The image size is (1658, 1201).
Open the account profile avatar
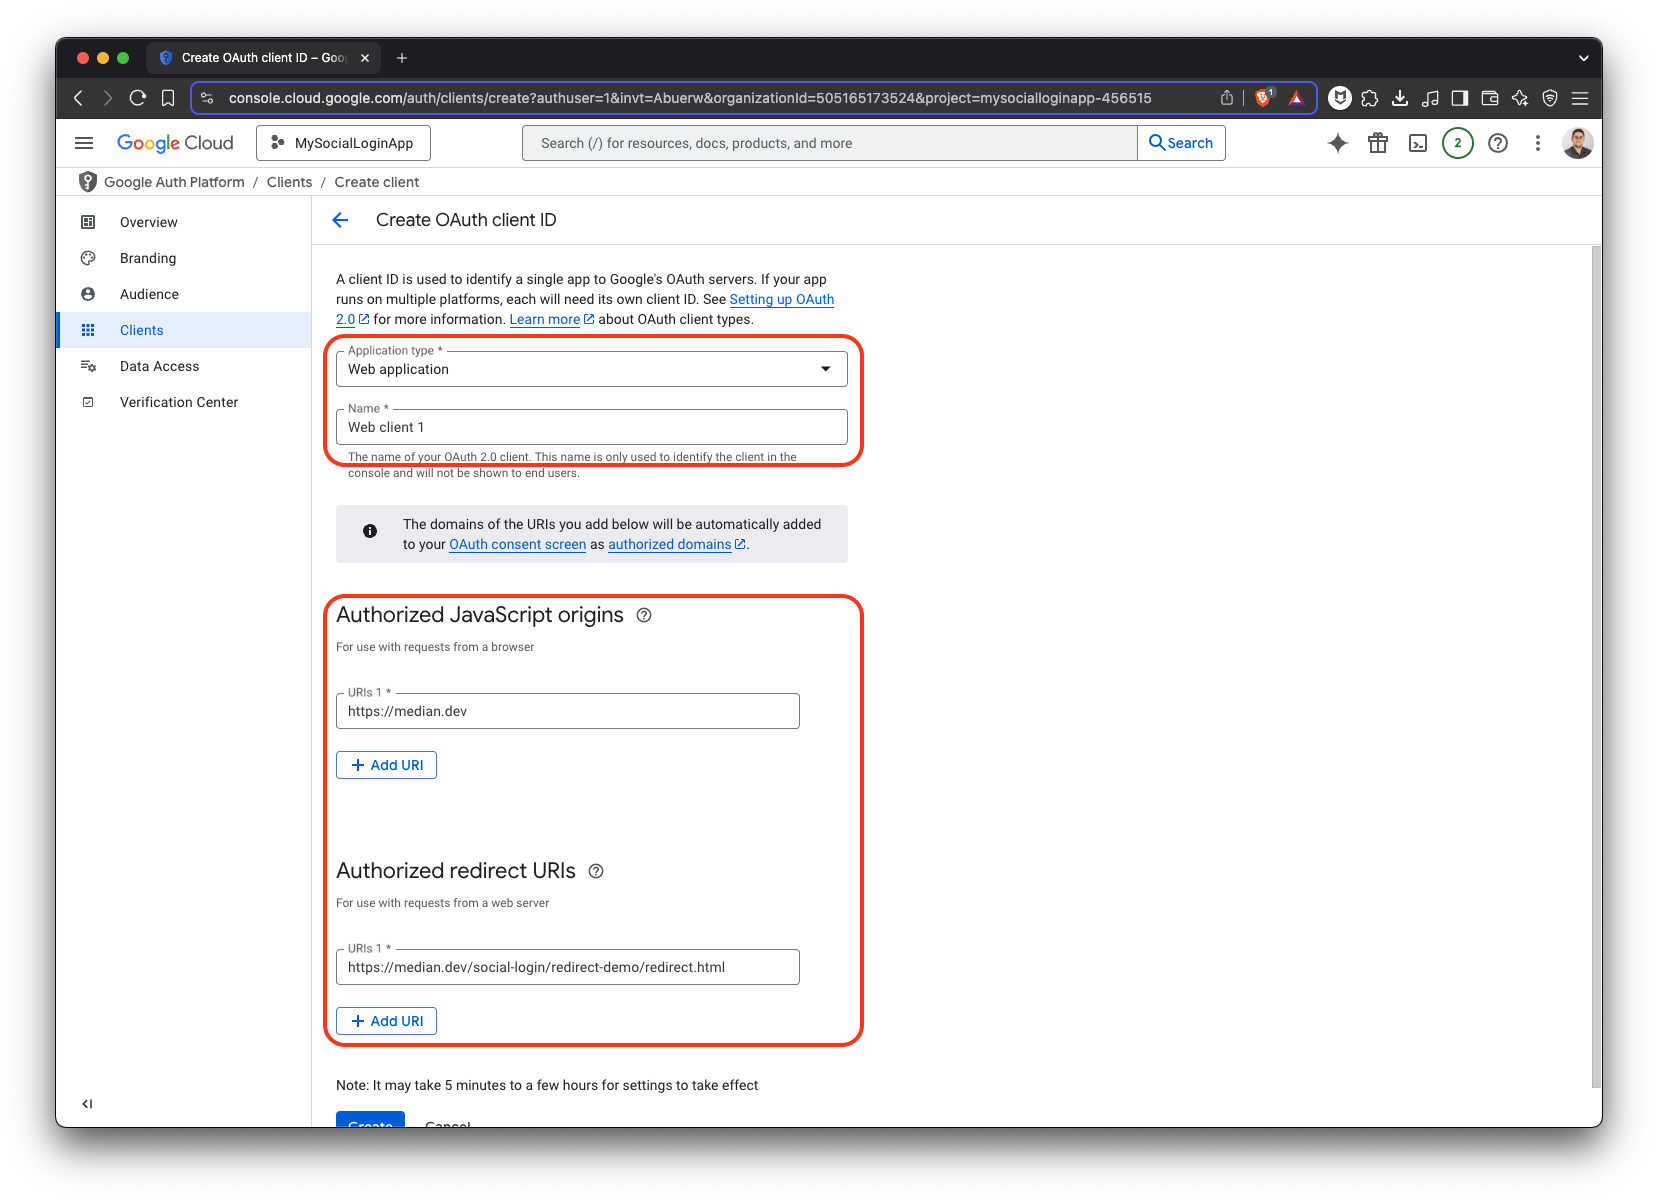[1578, 143]
